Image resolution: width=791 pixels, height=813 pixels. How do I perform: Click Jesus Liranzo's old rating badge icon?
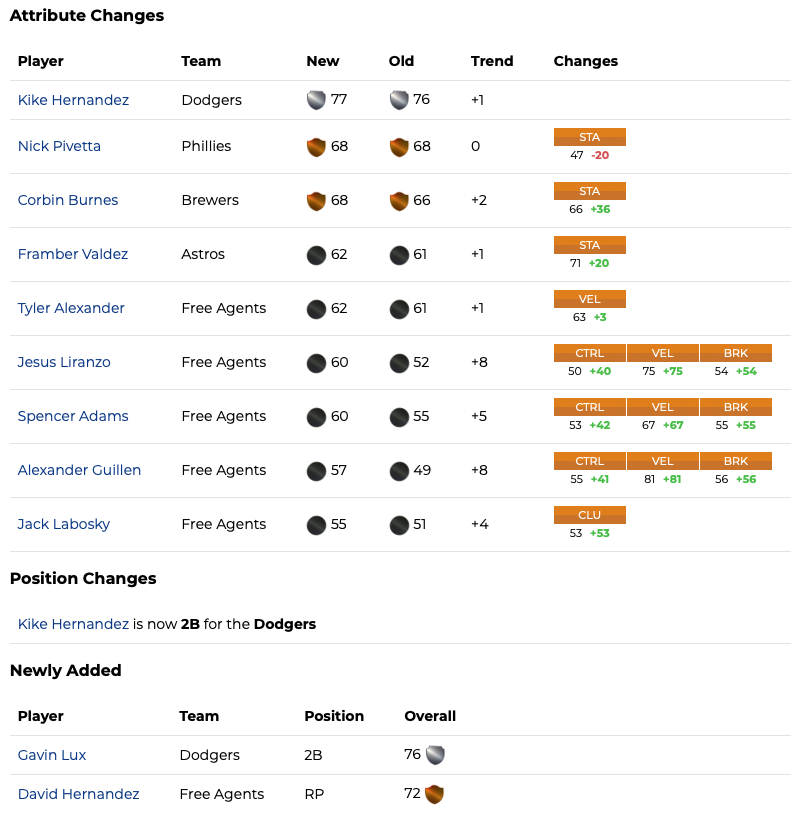point(399,362)
